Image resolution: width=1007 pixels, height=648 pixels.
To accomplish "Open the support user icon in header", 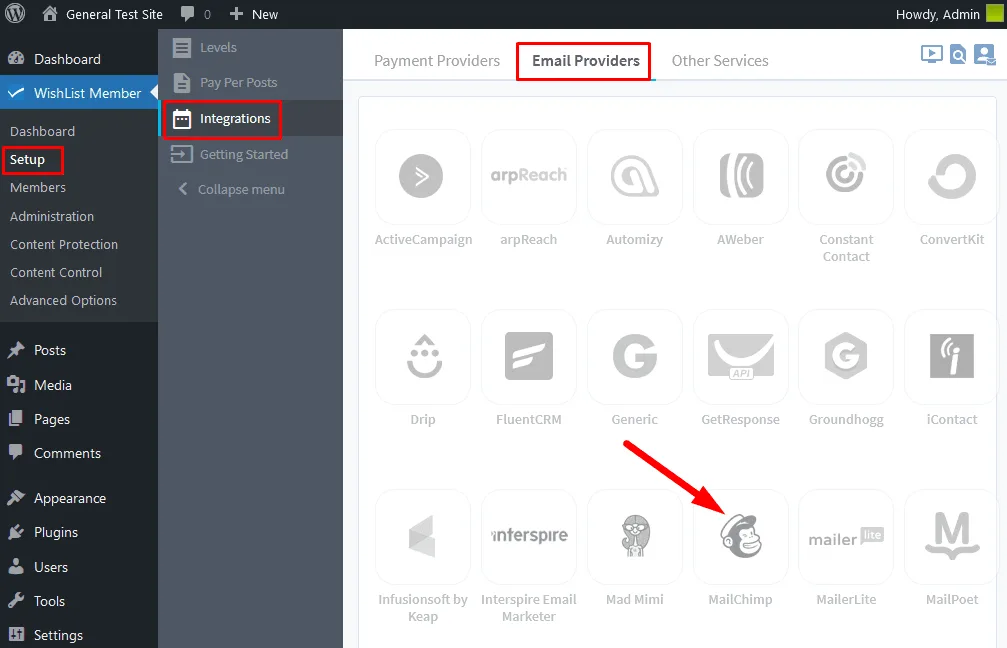I will [x=985, y=55].
